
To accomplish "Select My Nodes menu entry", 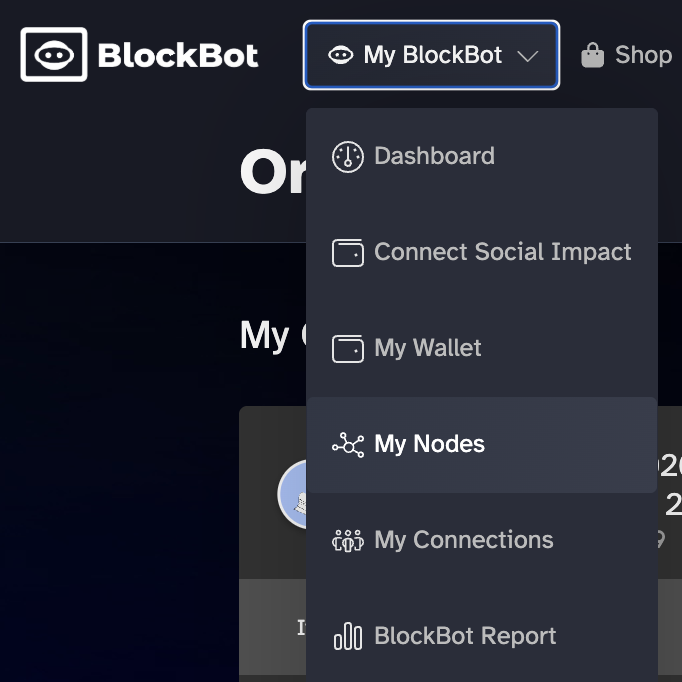I will (429, 444).
